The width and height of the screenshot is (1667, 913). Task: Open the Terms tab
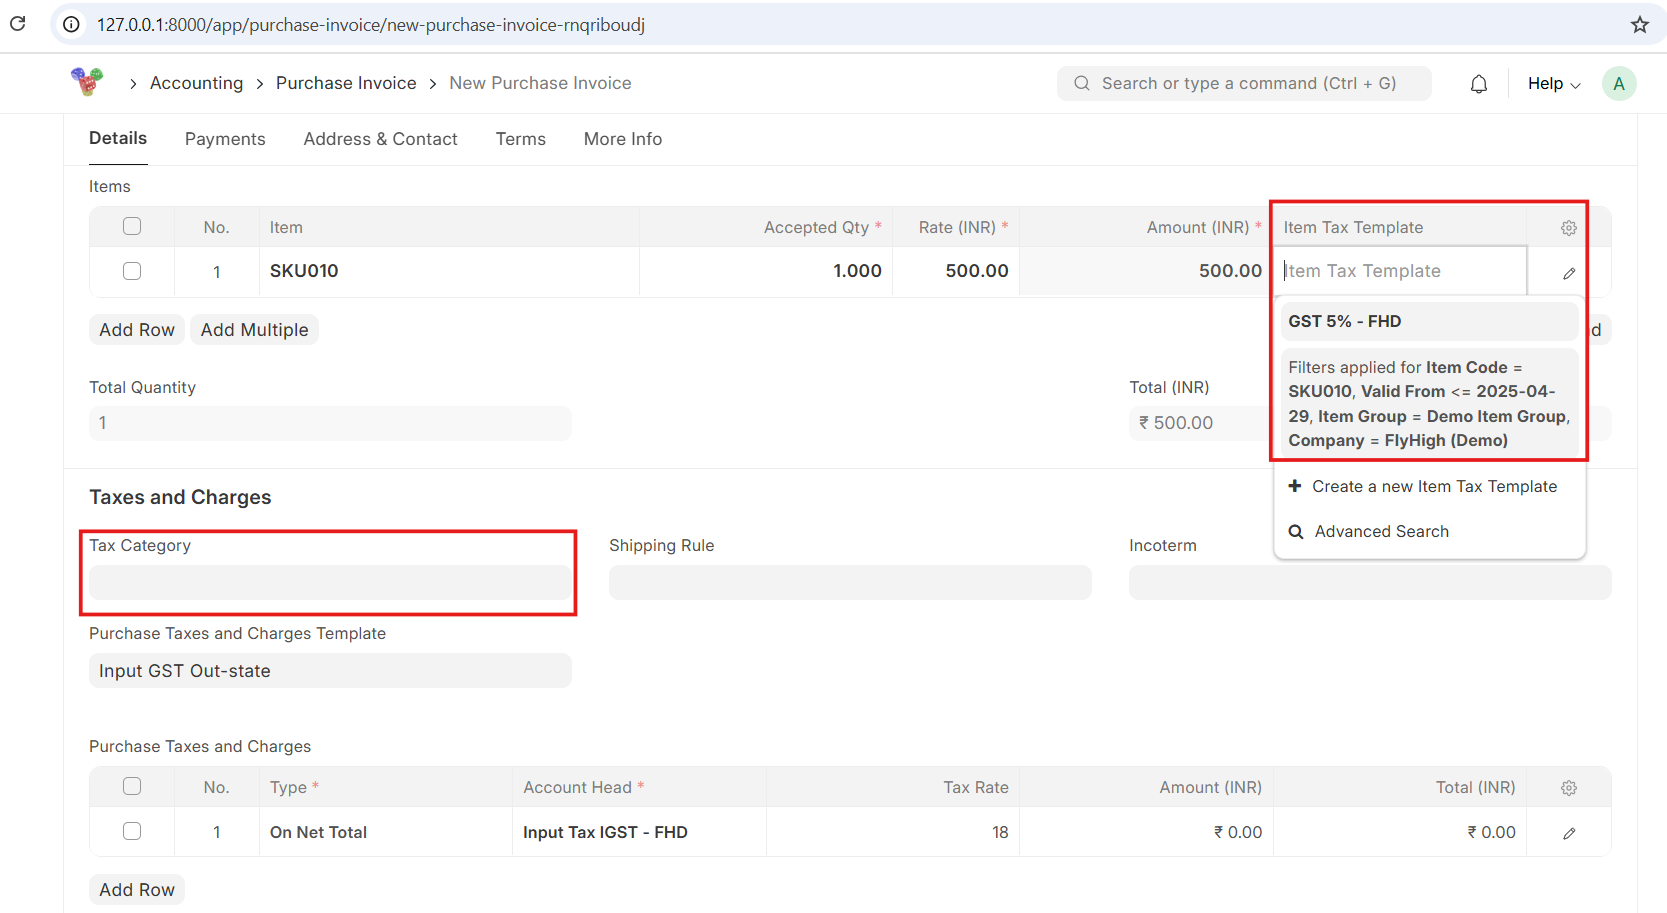click(520, 139)
